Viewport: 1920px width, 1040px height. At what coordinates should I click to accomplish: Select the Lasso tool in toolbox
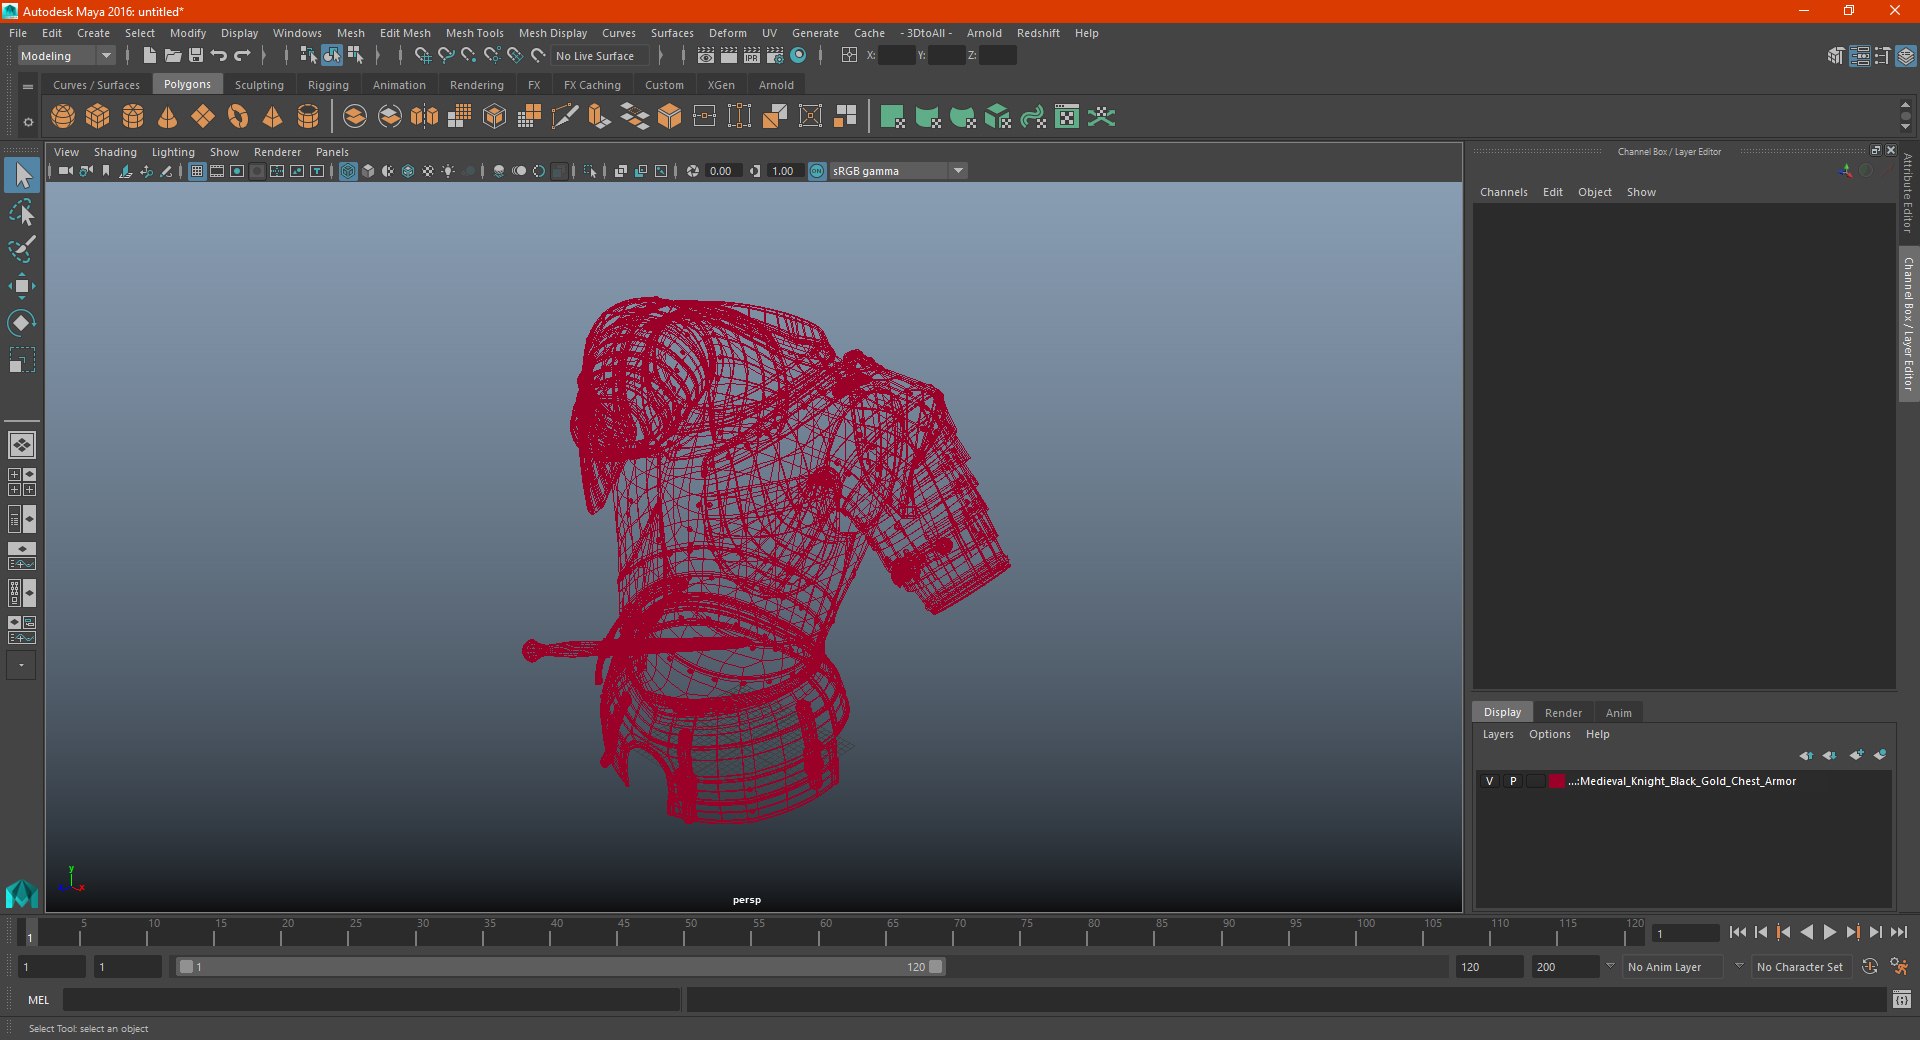[x=21, y=213]
